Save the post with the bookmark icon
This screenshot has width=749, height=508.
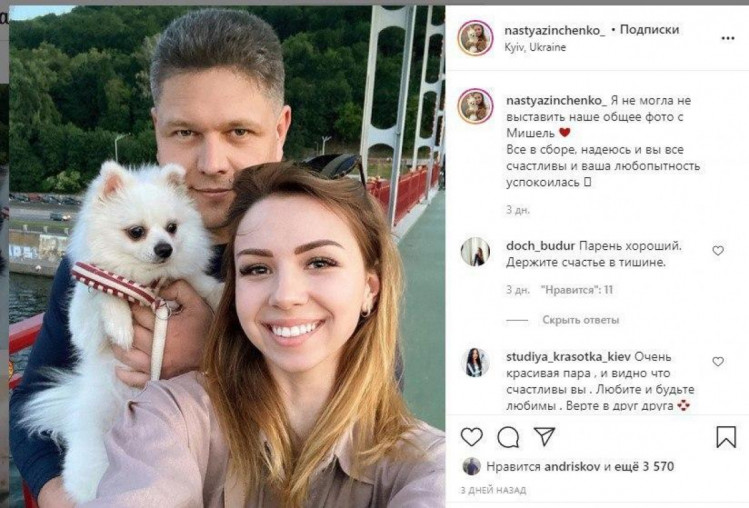coord(726,436)
